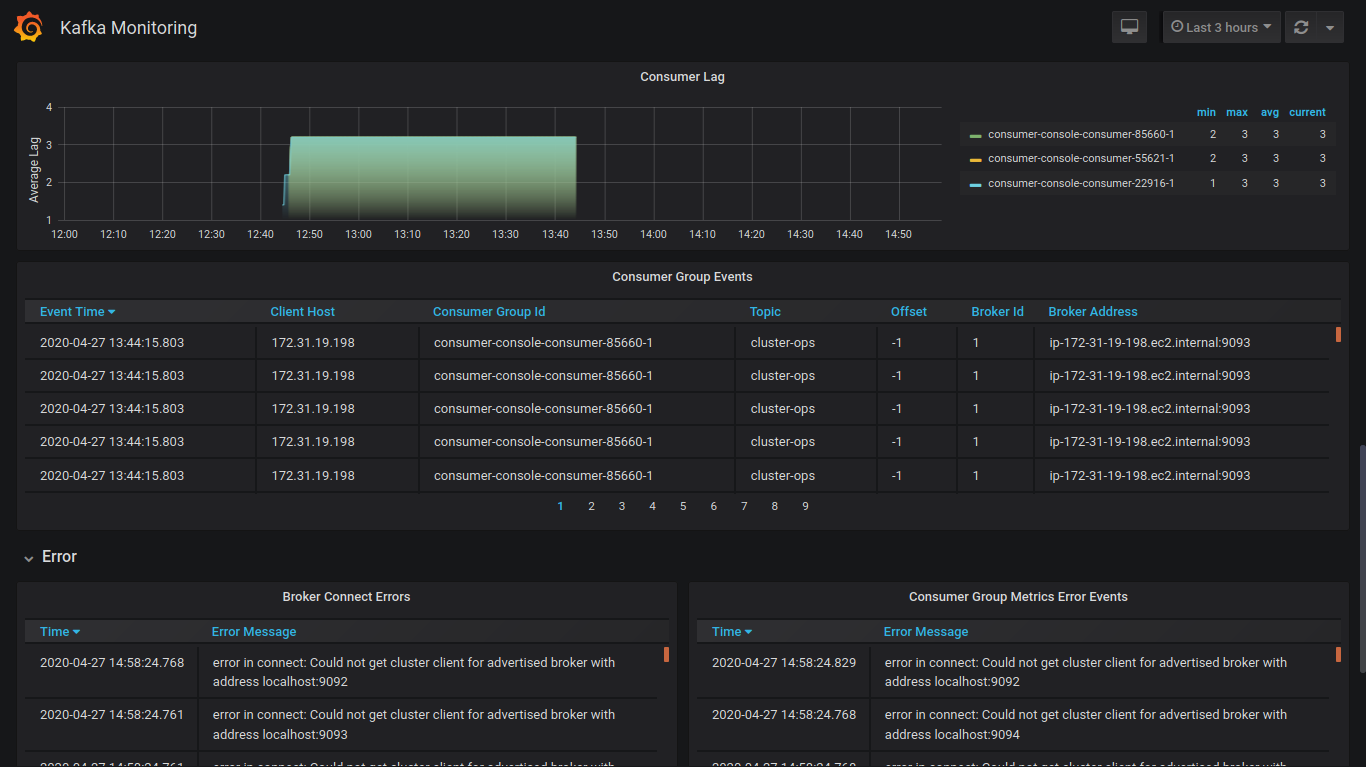Click the Grafana logo icon
This screenshot has height=767, width=1366.
(28, 28)
